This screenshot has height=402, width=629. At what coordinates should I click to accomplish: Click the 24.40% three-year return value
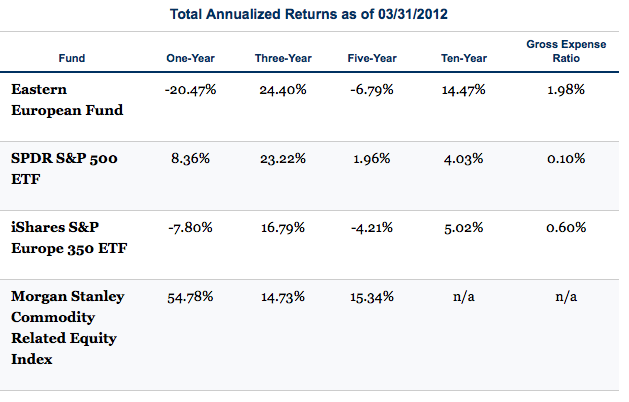283,90
